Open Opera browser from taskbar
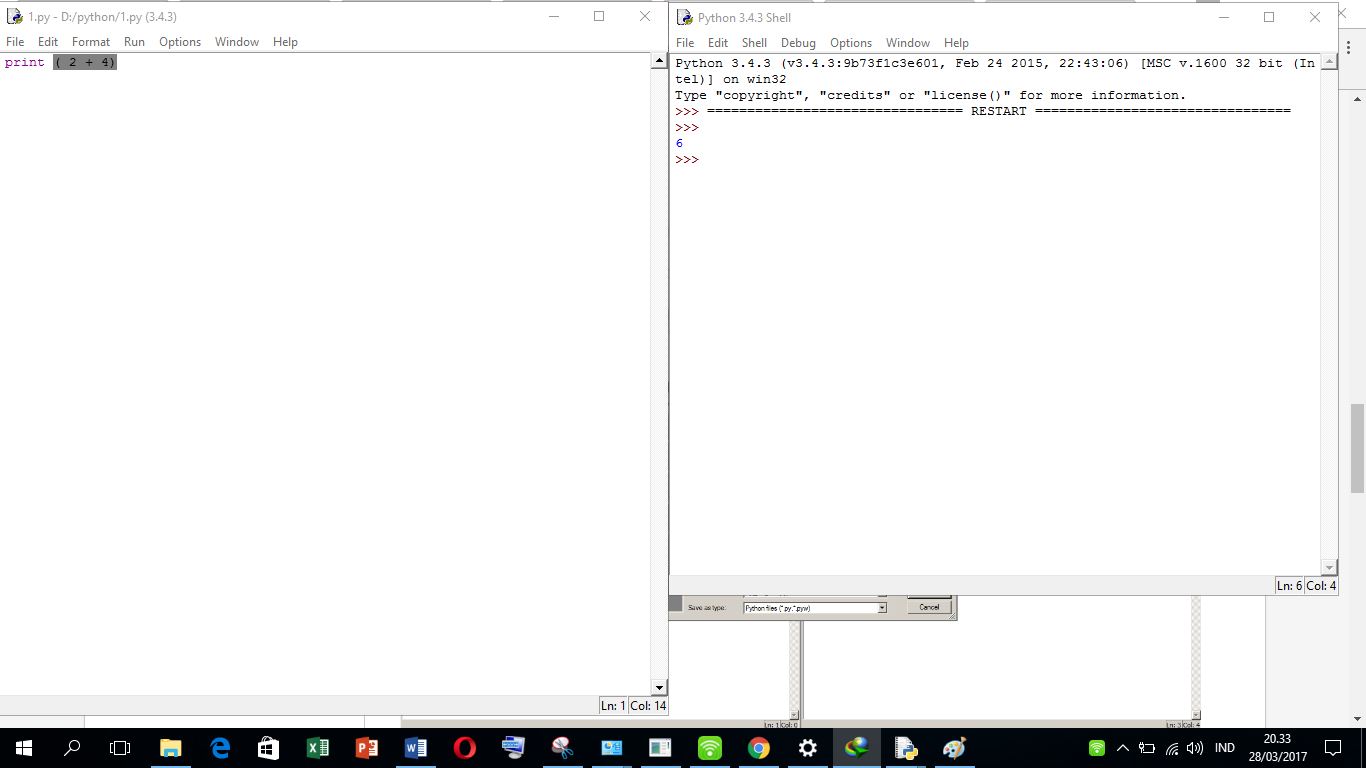The image size is (1366, 768). coord(465,748)
